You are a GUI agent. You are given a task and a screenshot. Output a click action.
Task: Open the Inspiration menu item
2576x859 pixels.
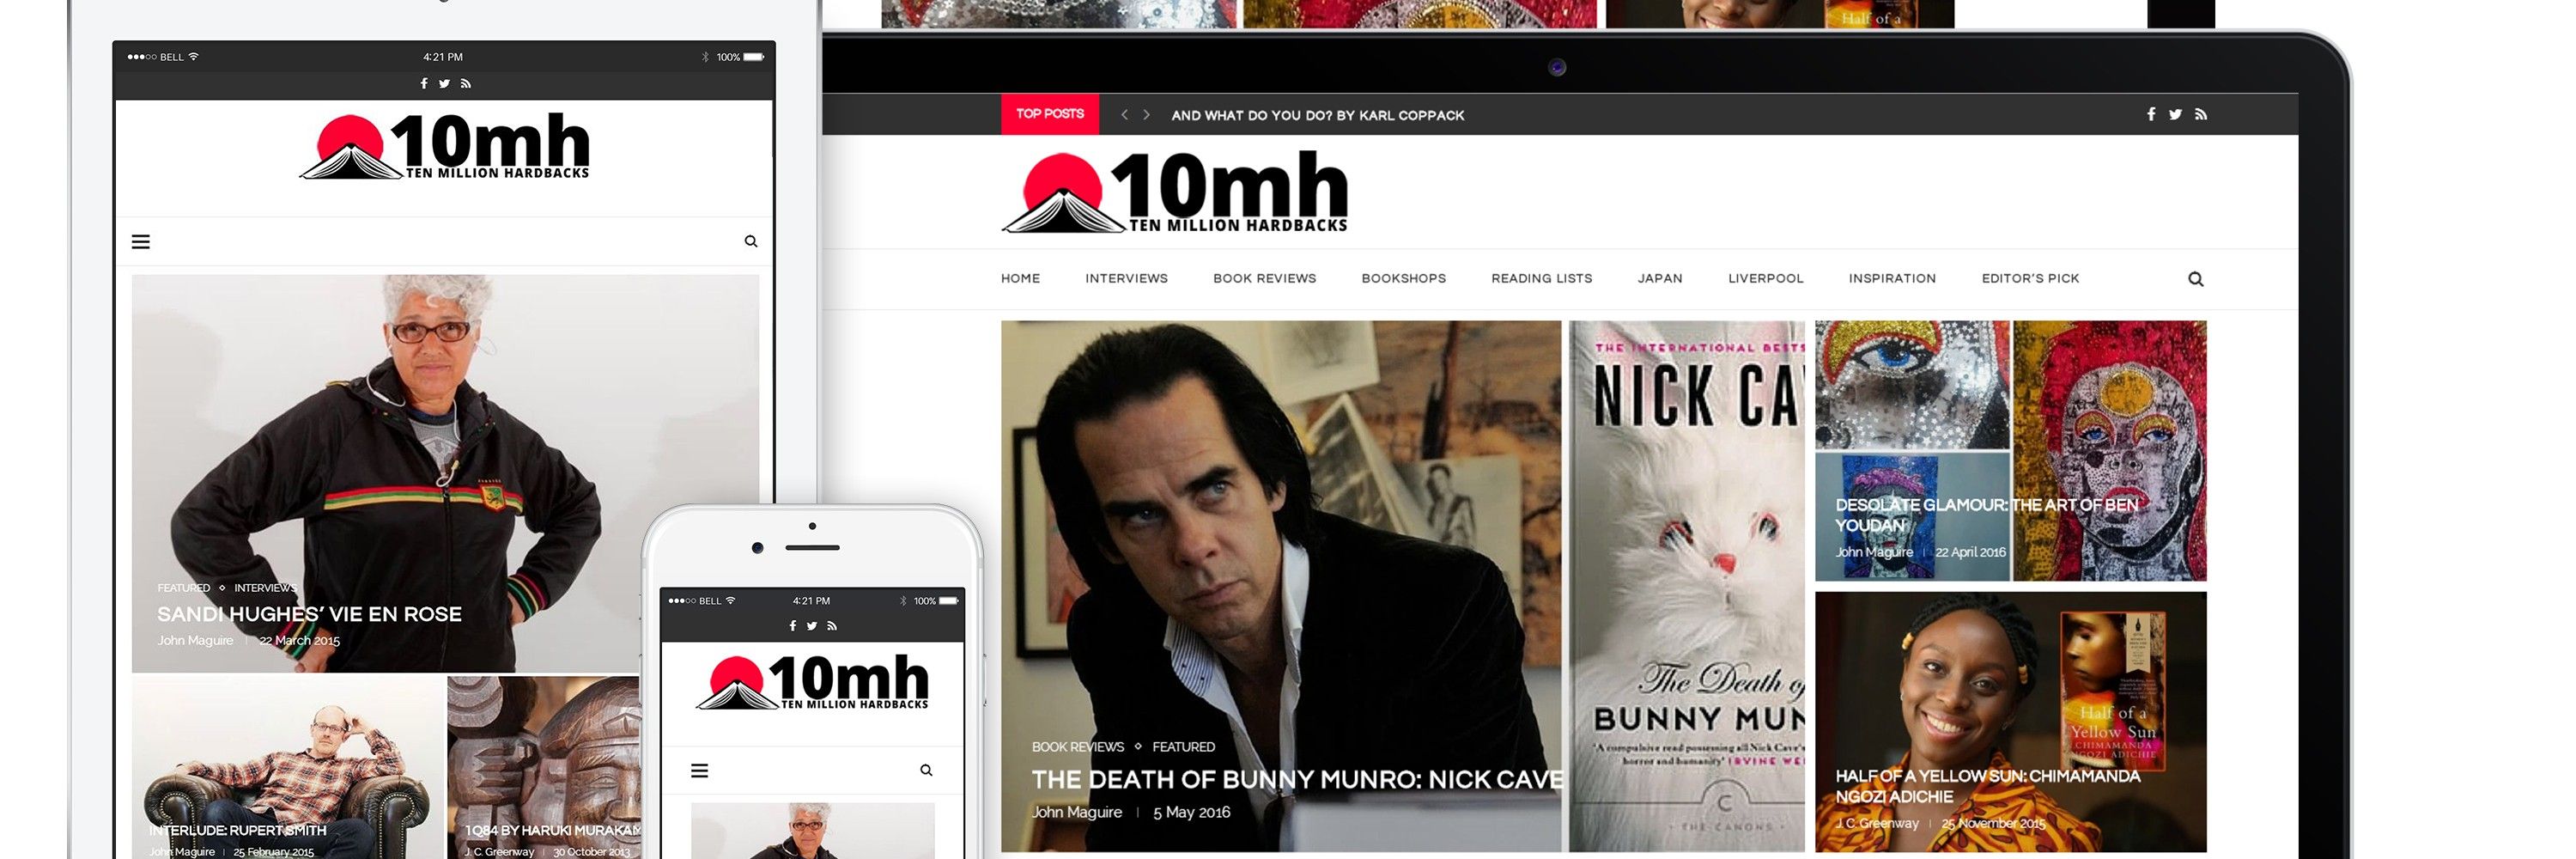[x=1892, y=279]
